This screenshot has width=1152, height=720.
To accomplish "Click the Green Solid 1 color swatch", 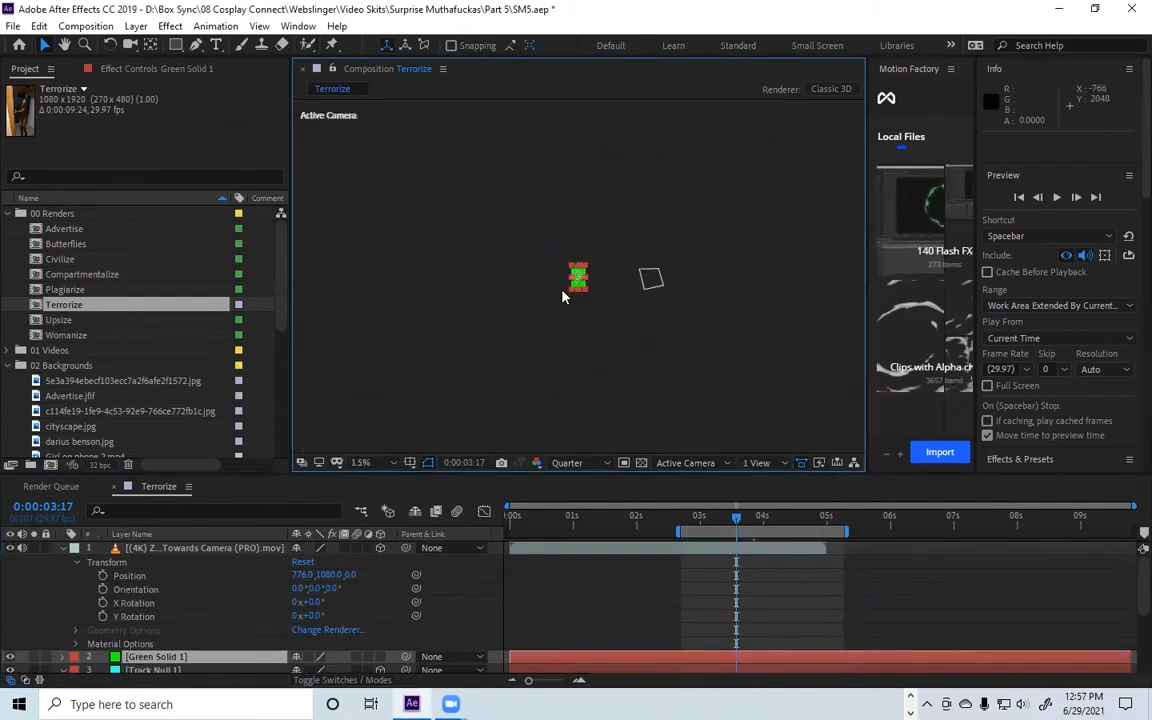I will click(115, 657).
